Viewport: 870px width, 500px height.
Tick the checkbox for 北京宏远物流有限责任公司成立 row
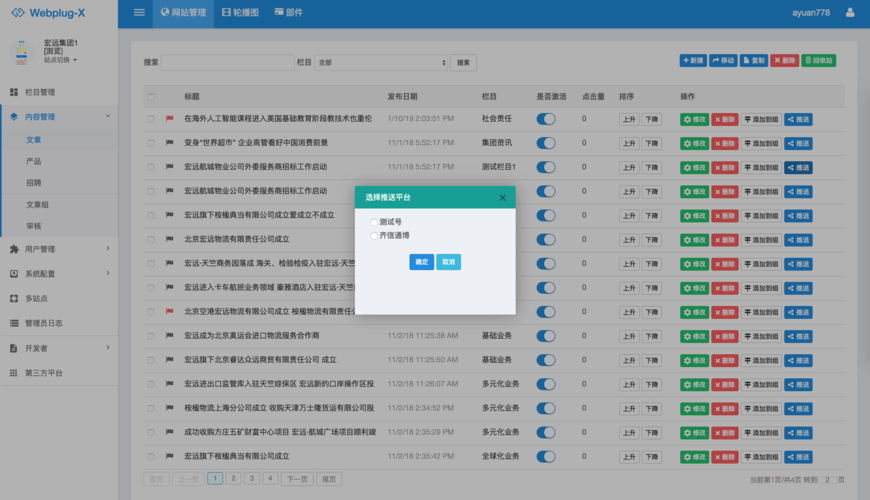click(x=151, y=239)
